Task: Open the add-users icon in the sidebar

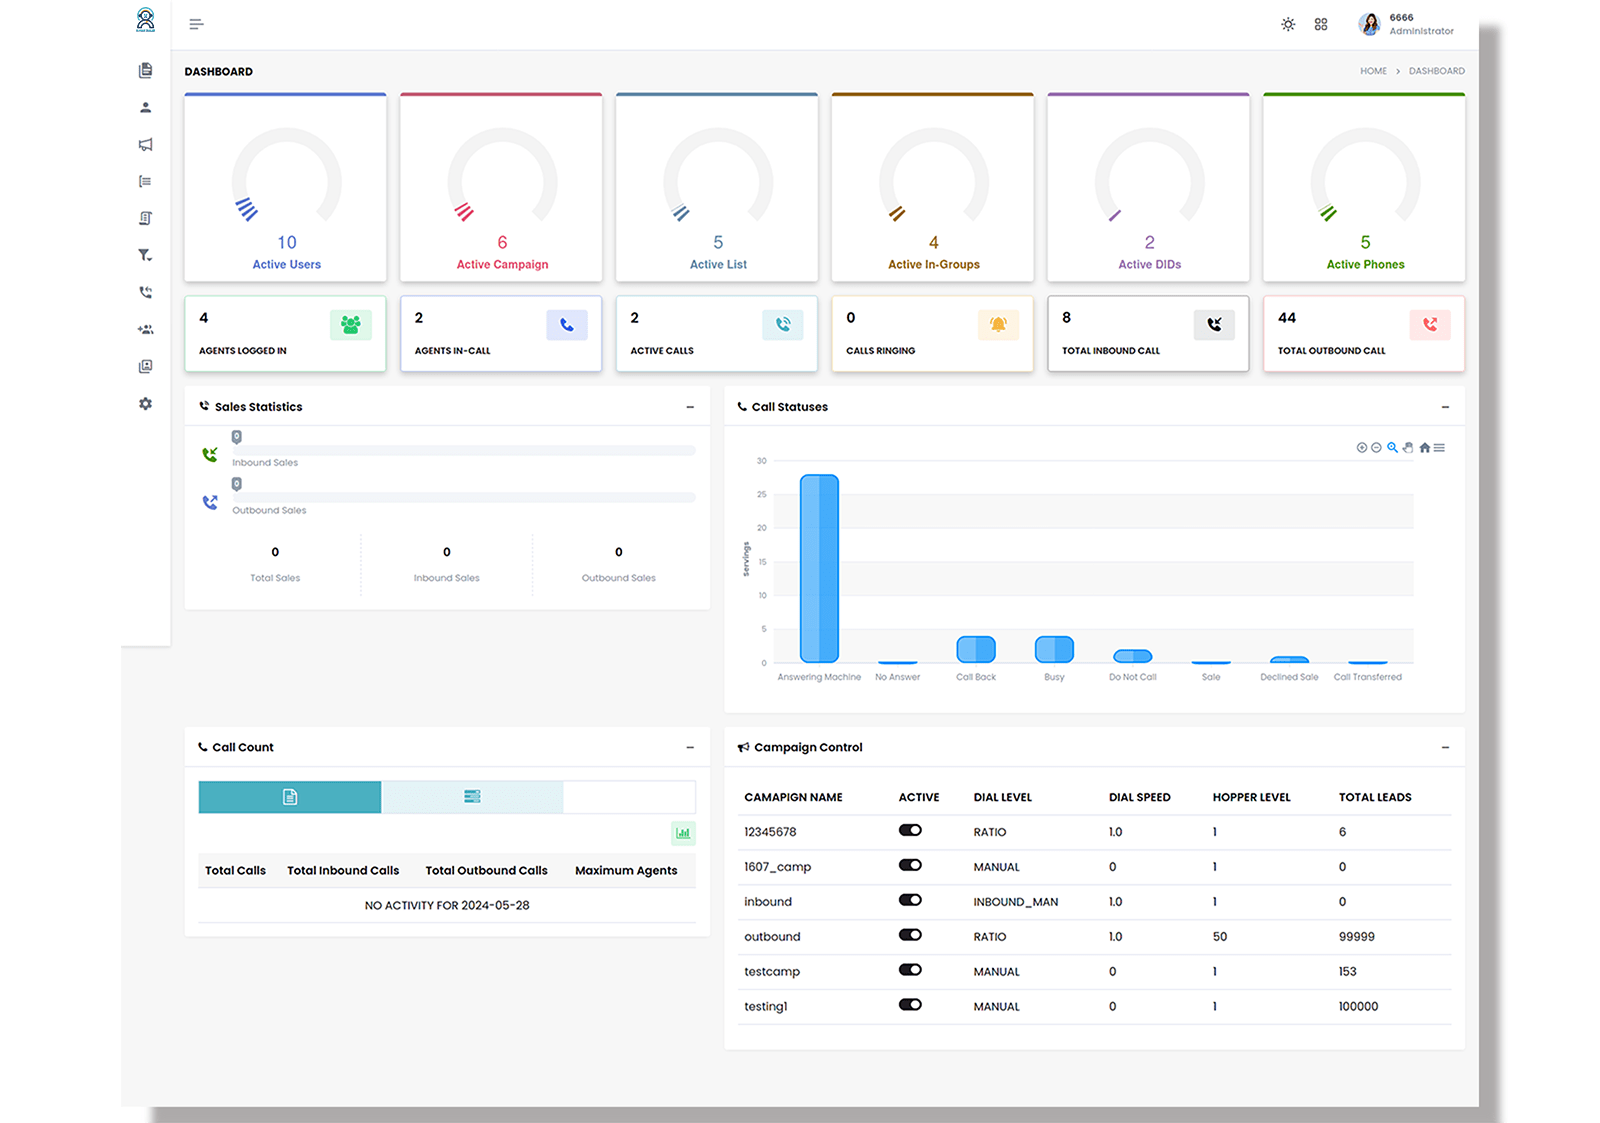Action: [x=146, y=329]
